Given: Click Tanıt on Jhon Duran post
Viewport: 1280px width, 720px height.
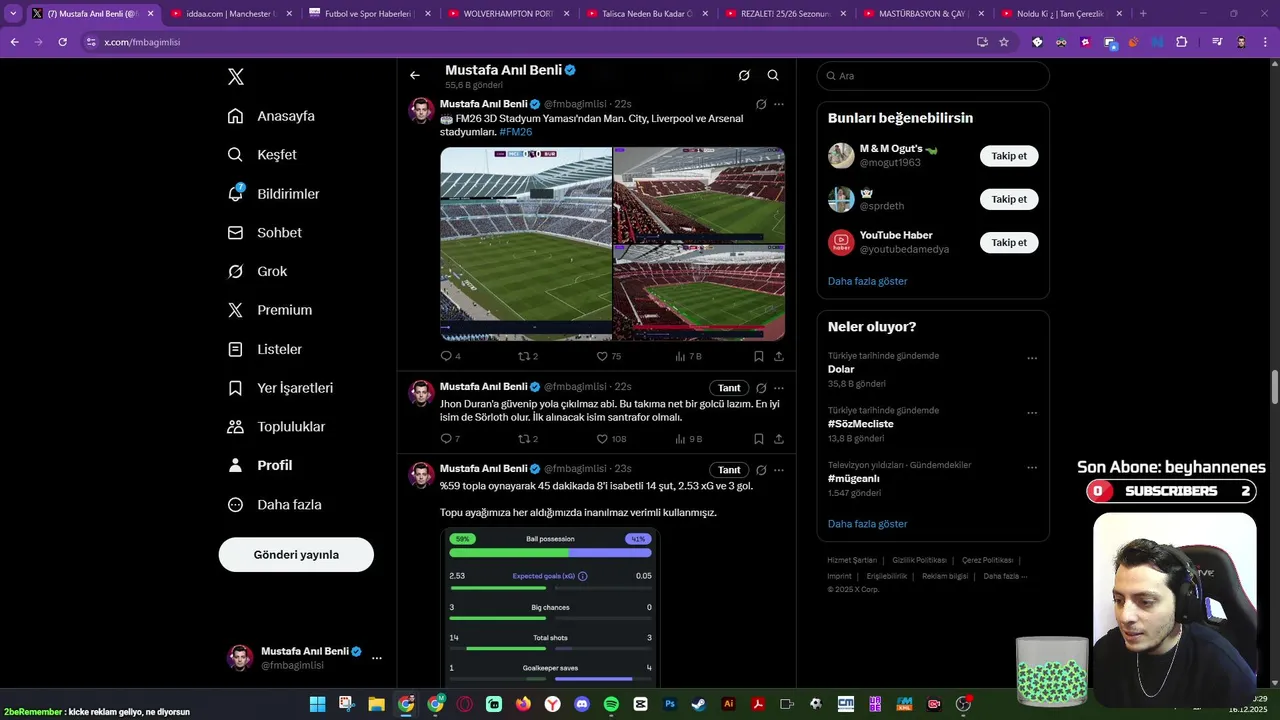Looking at the screenshot, I should click(x=729, y=388).
